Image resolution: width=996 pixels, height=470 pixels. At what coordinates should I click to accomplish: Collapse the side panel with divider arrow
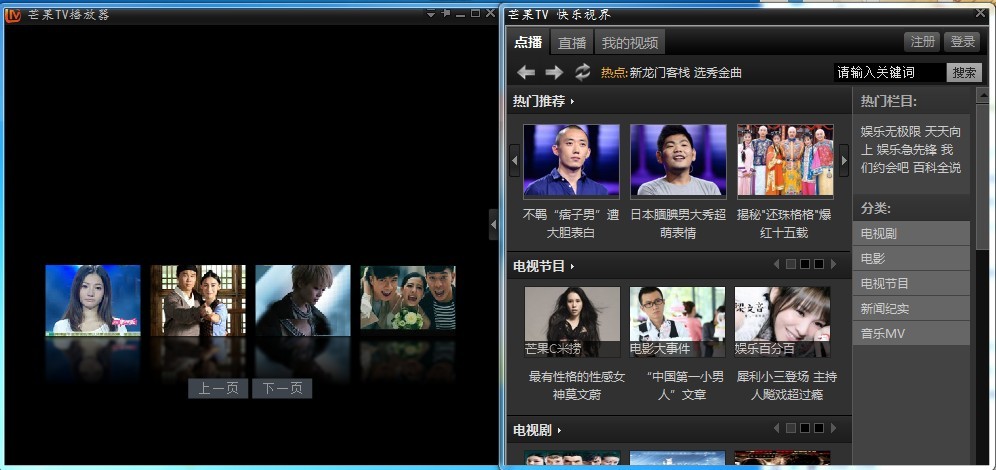coord(493,225)
